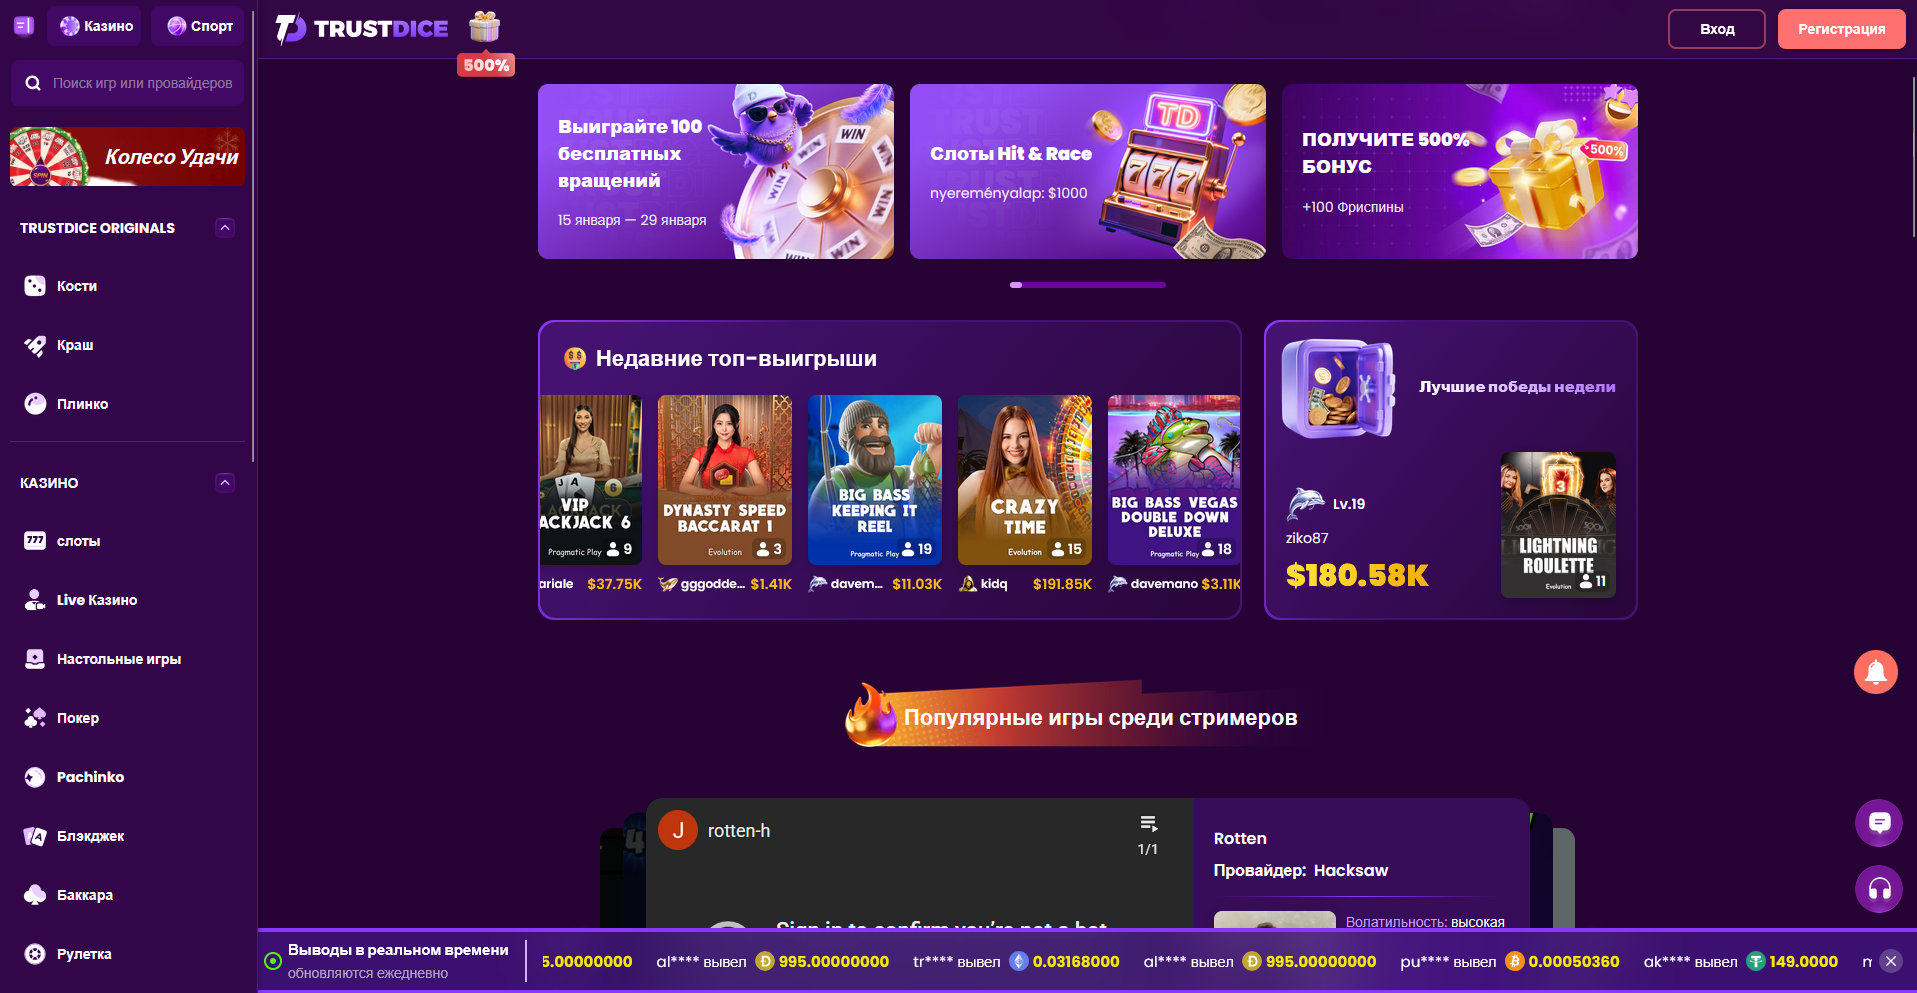Click the sidebar collapse icon at top left
The image size is (1917, 993).
point(24,26)
